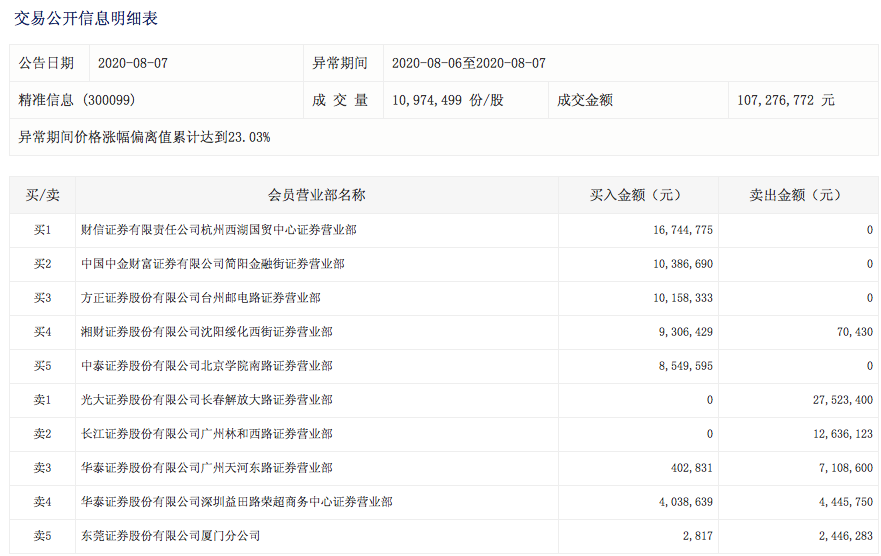Select buy amount 402,831
881x556 pixels.
(x=692, y=468)
